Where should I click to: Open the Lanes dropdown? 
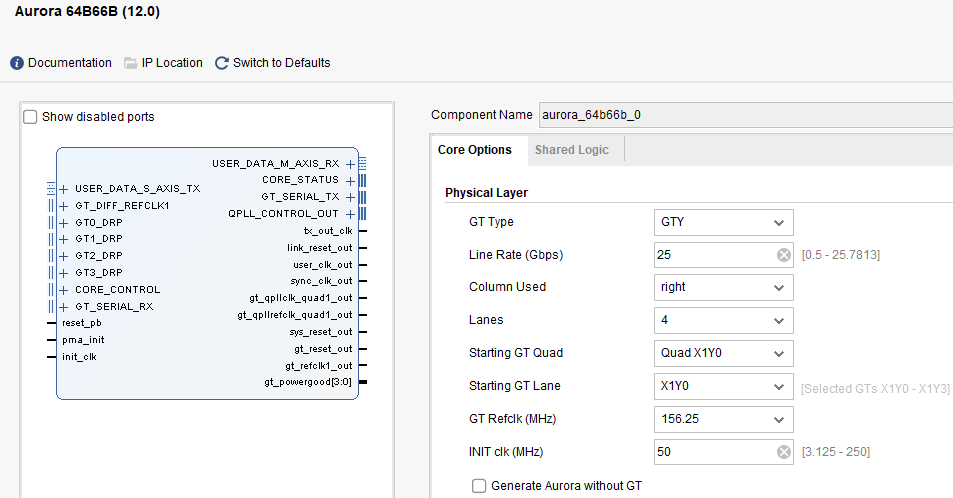pos(723,320)
